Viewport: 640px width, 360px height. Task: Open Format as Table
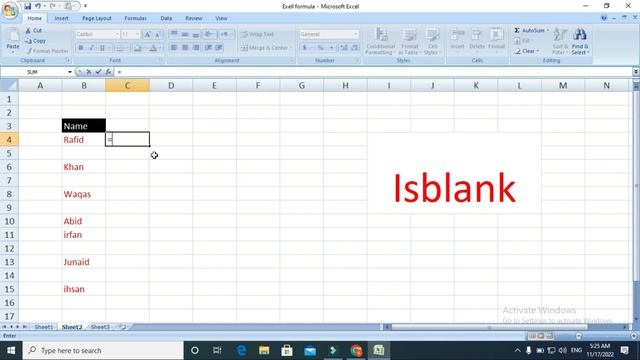[x=409, y=41]
